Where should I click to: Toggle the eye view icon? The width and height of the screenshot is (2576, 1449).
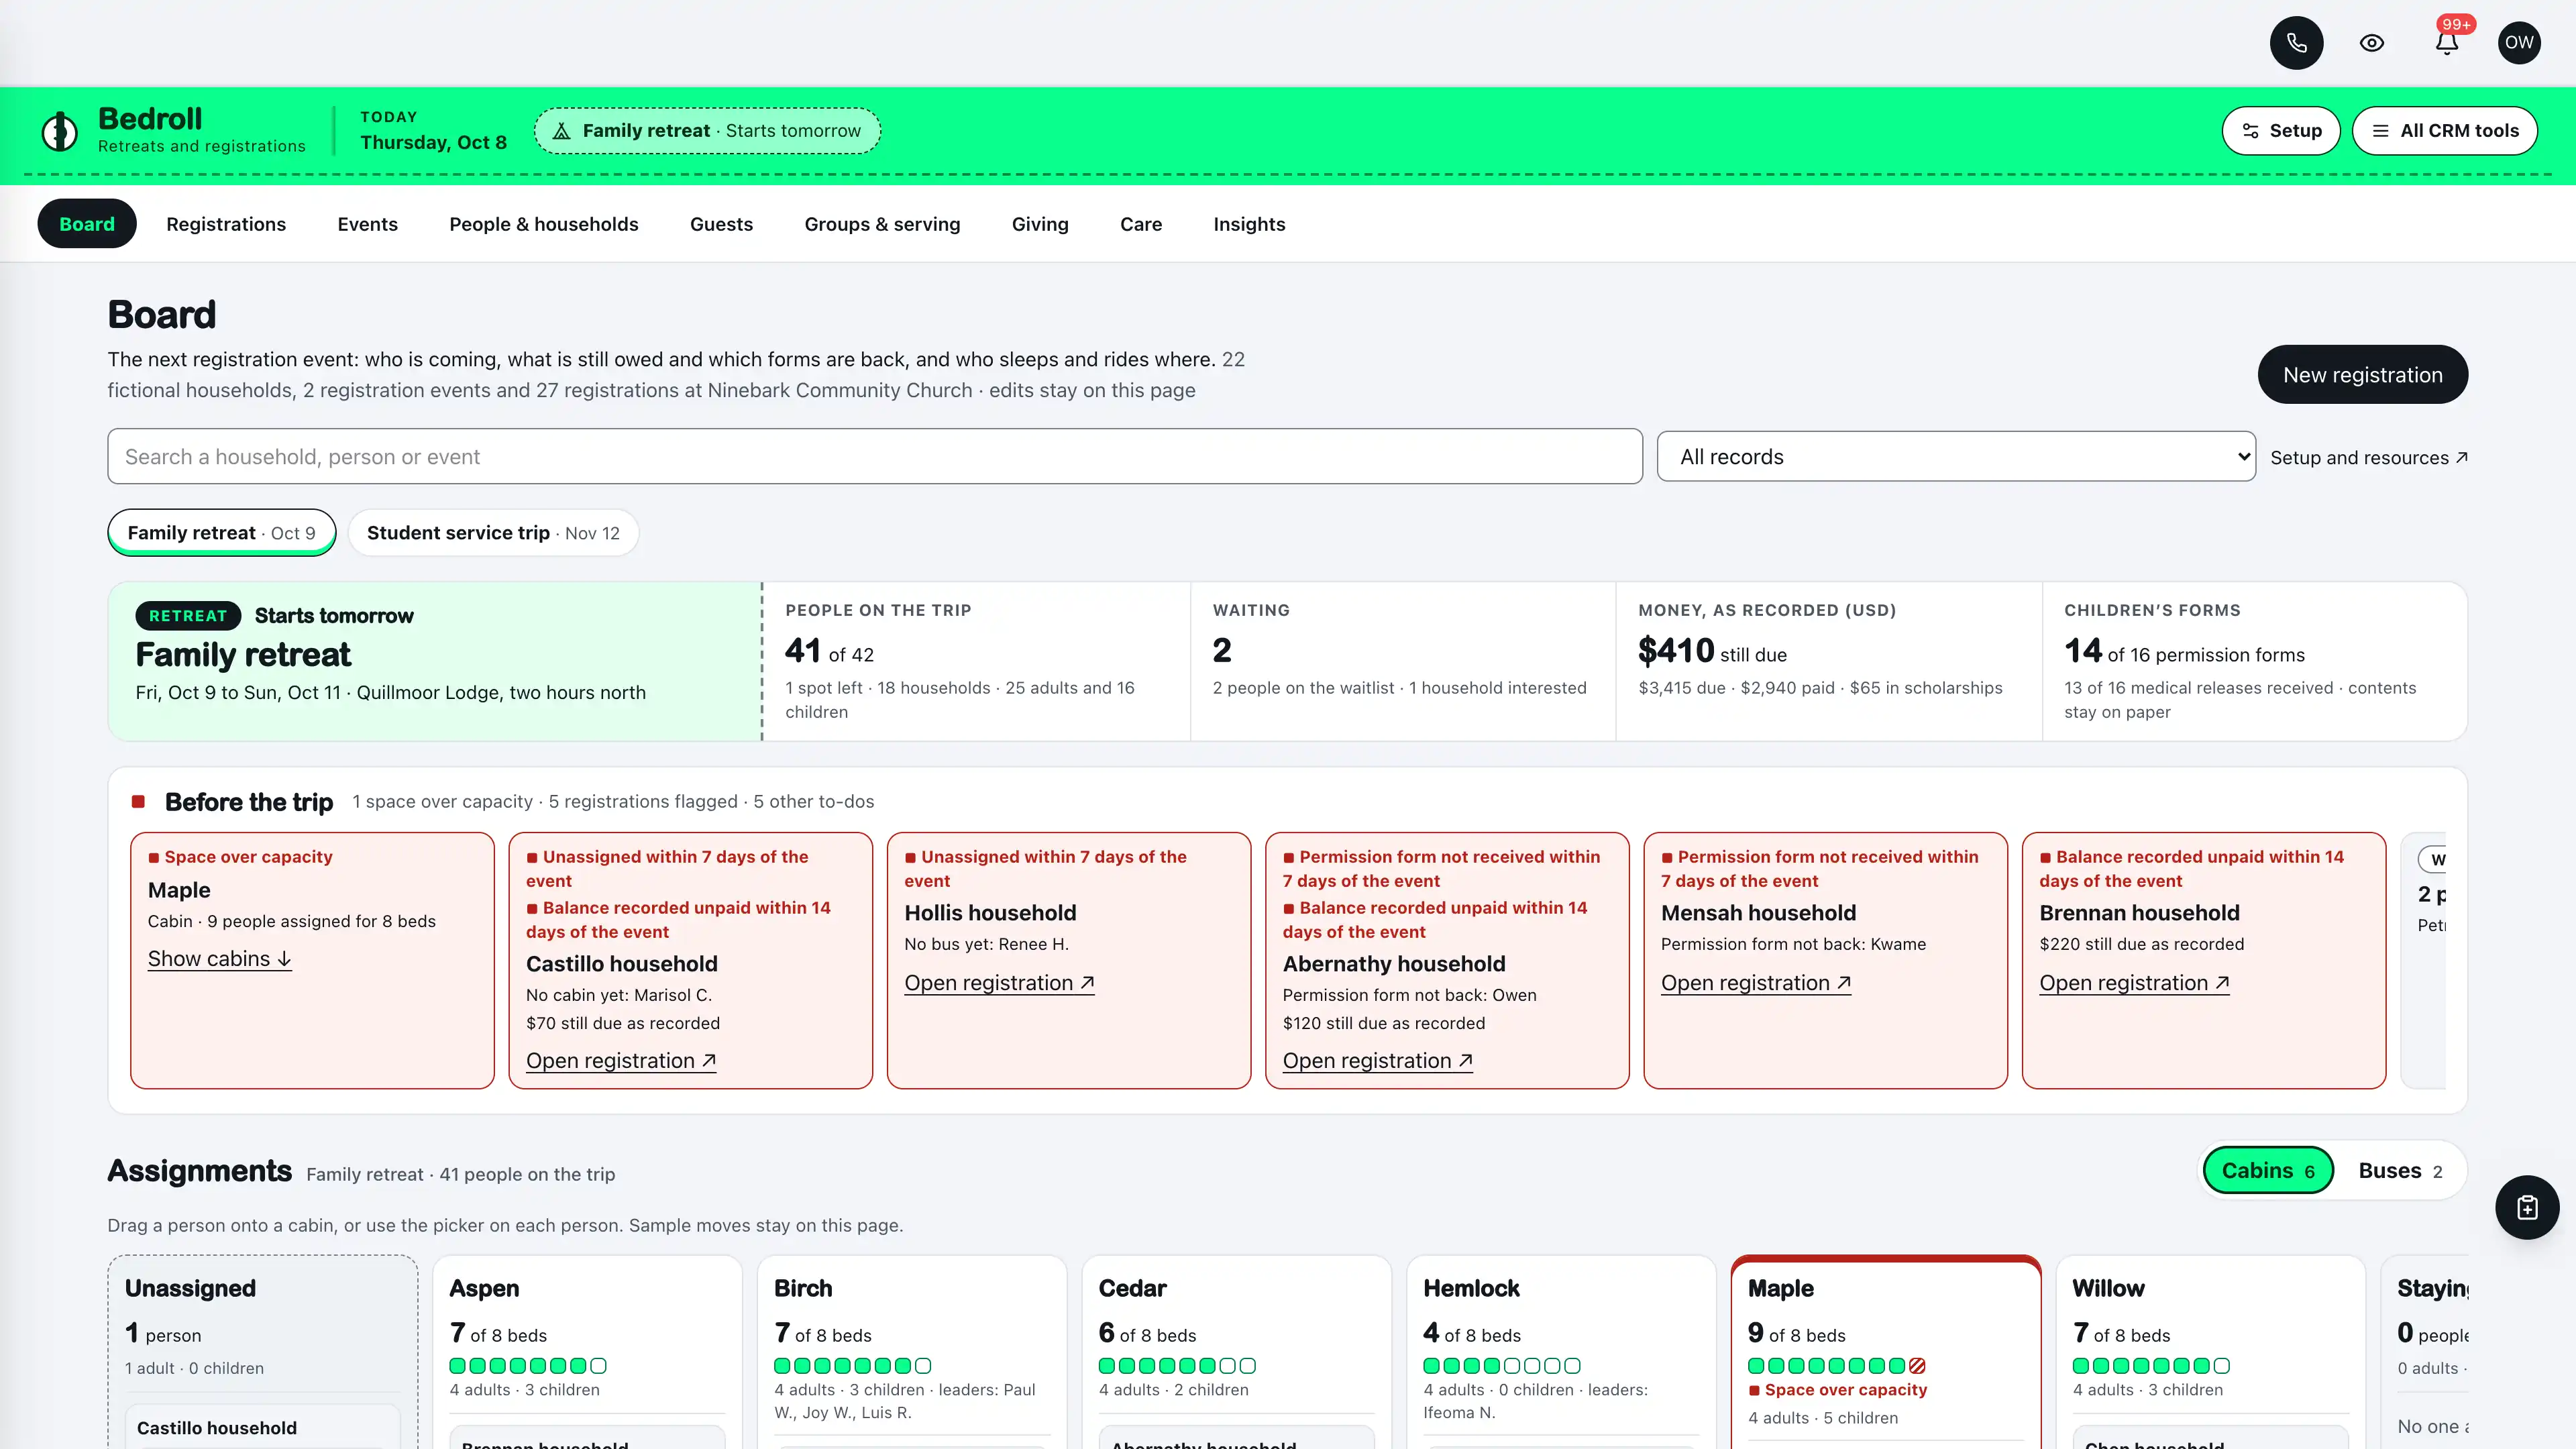[x=2372, y=43]
